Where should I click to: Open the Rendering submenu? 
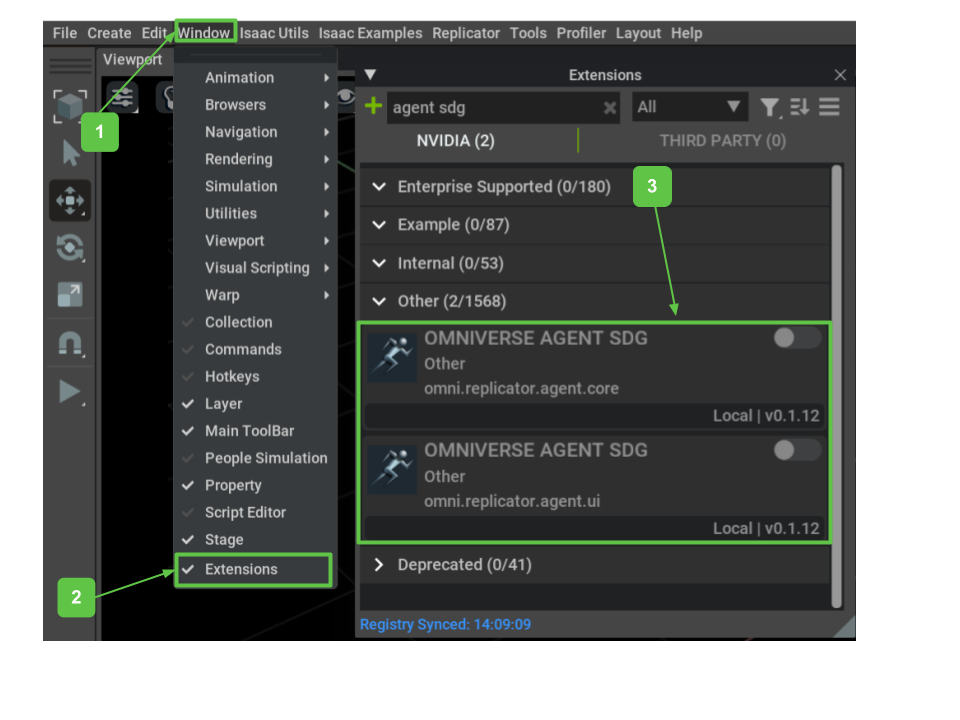(x=256, y=159)
